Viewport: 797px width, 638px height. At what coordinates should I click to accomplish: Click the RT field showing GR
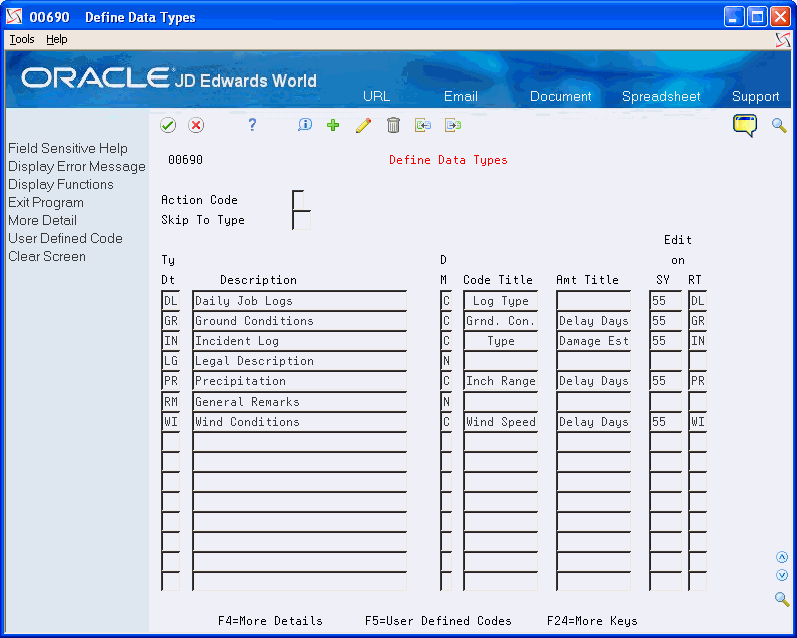(x=697, y=321)
